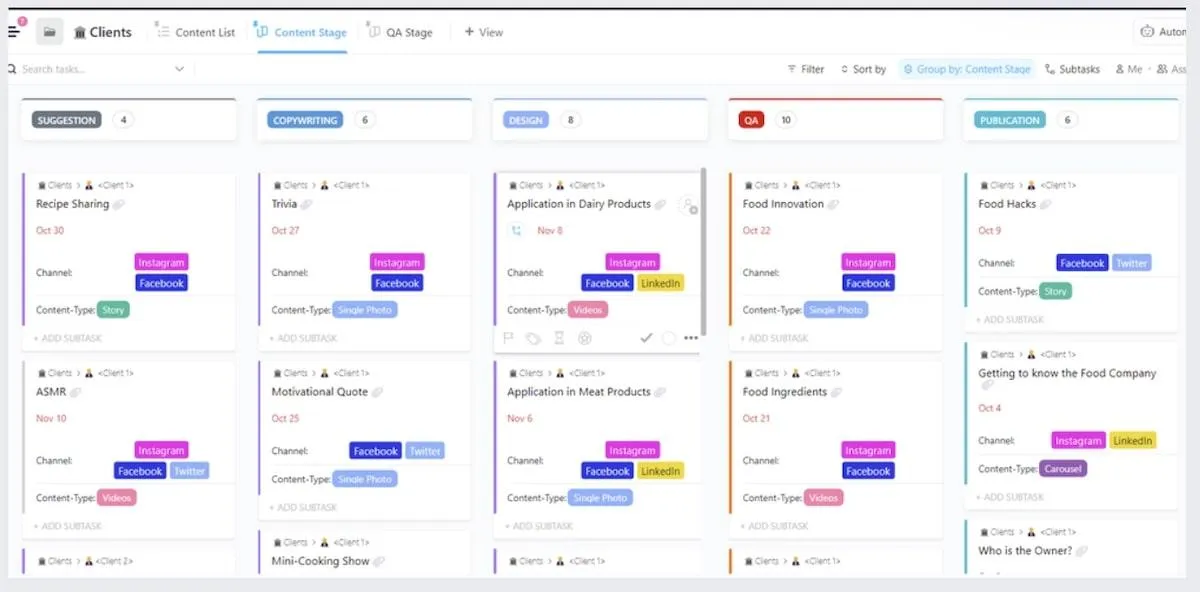Select the Dairy Products card circle checkbox
Image resolution: width=1200 pixels, height=592 pixels.
pyautogui.click(x=669, y=338)
